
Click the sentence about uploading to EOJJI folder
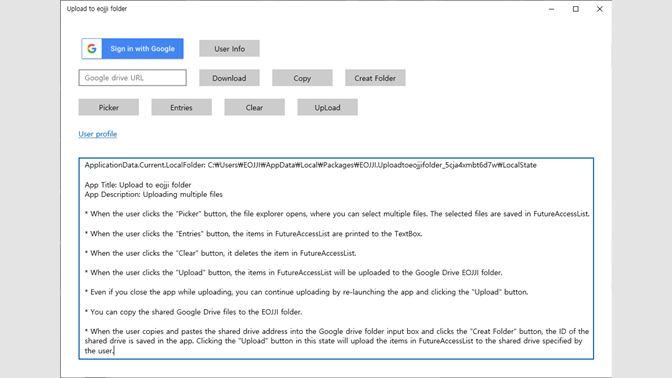click(294, 273)
